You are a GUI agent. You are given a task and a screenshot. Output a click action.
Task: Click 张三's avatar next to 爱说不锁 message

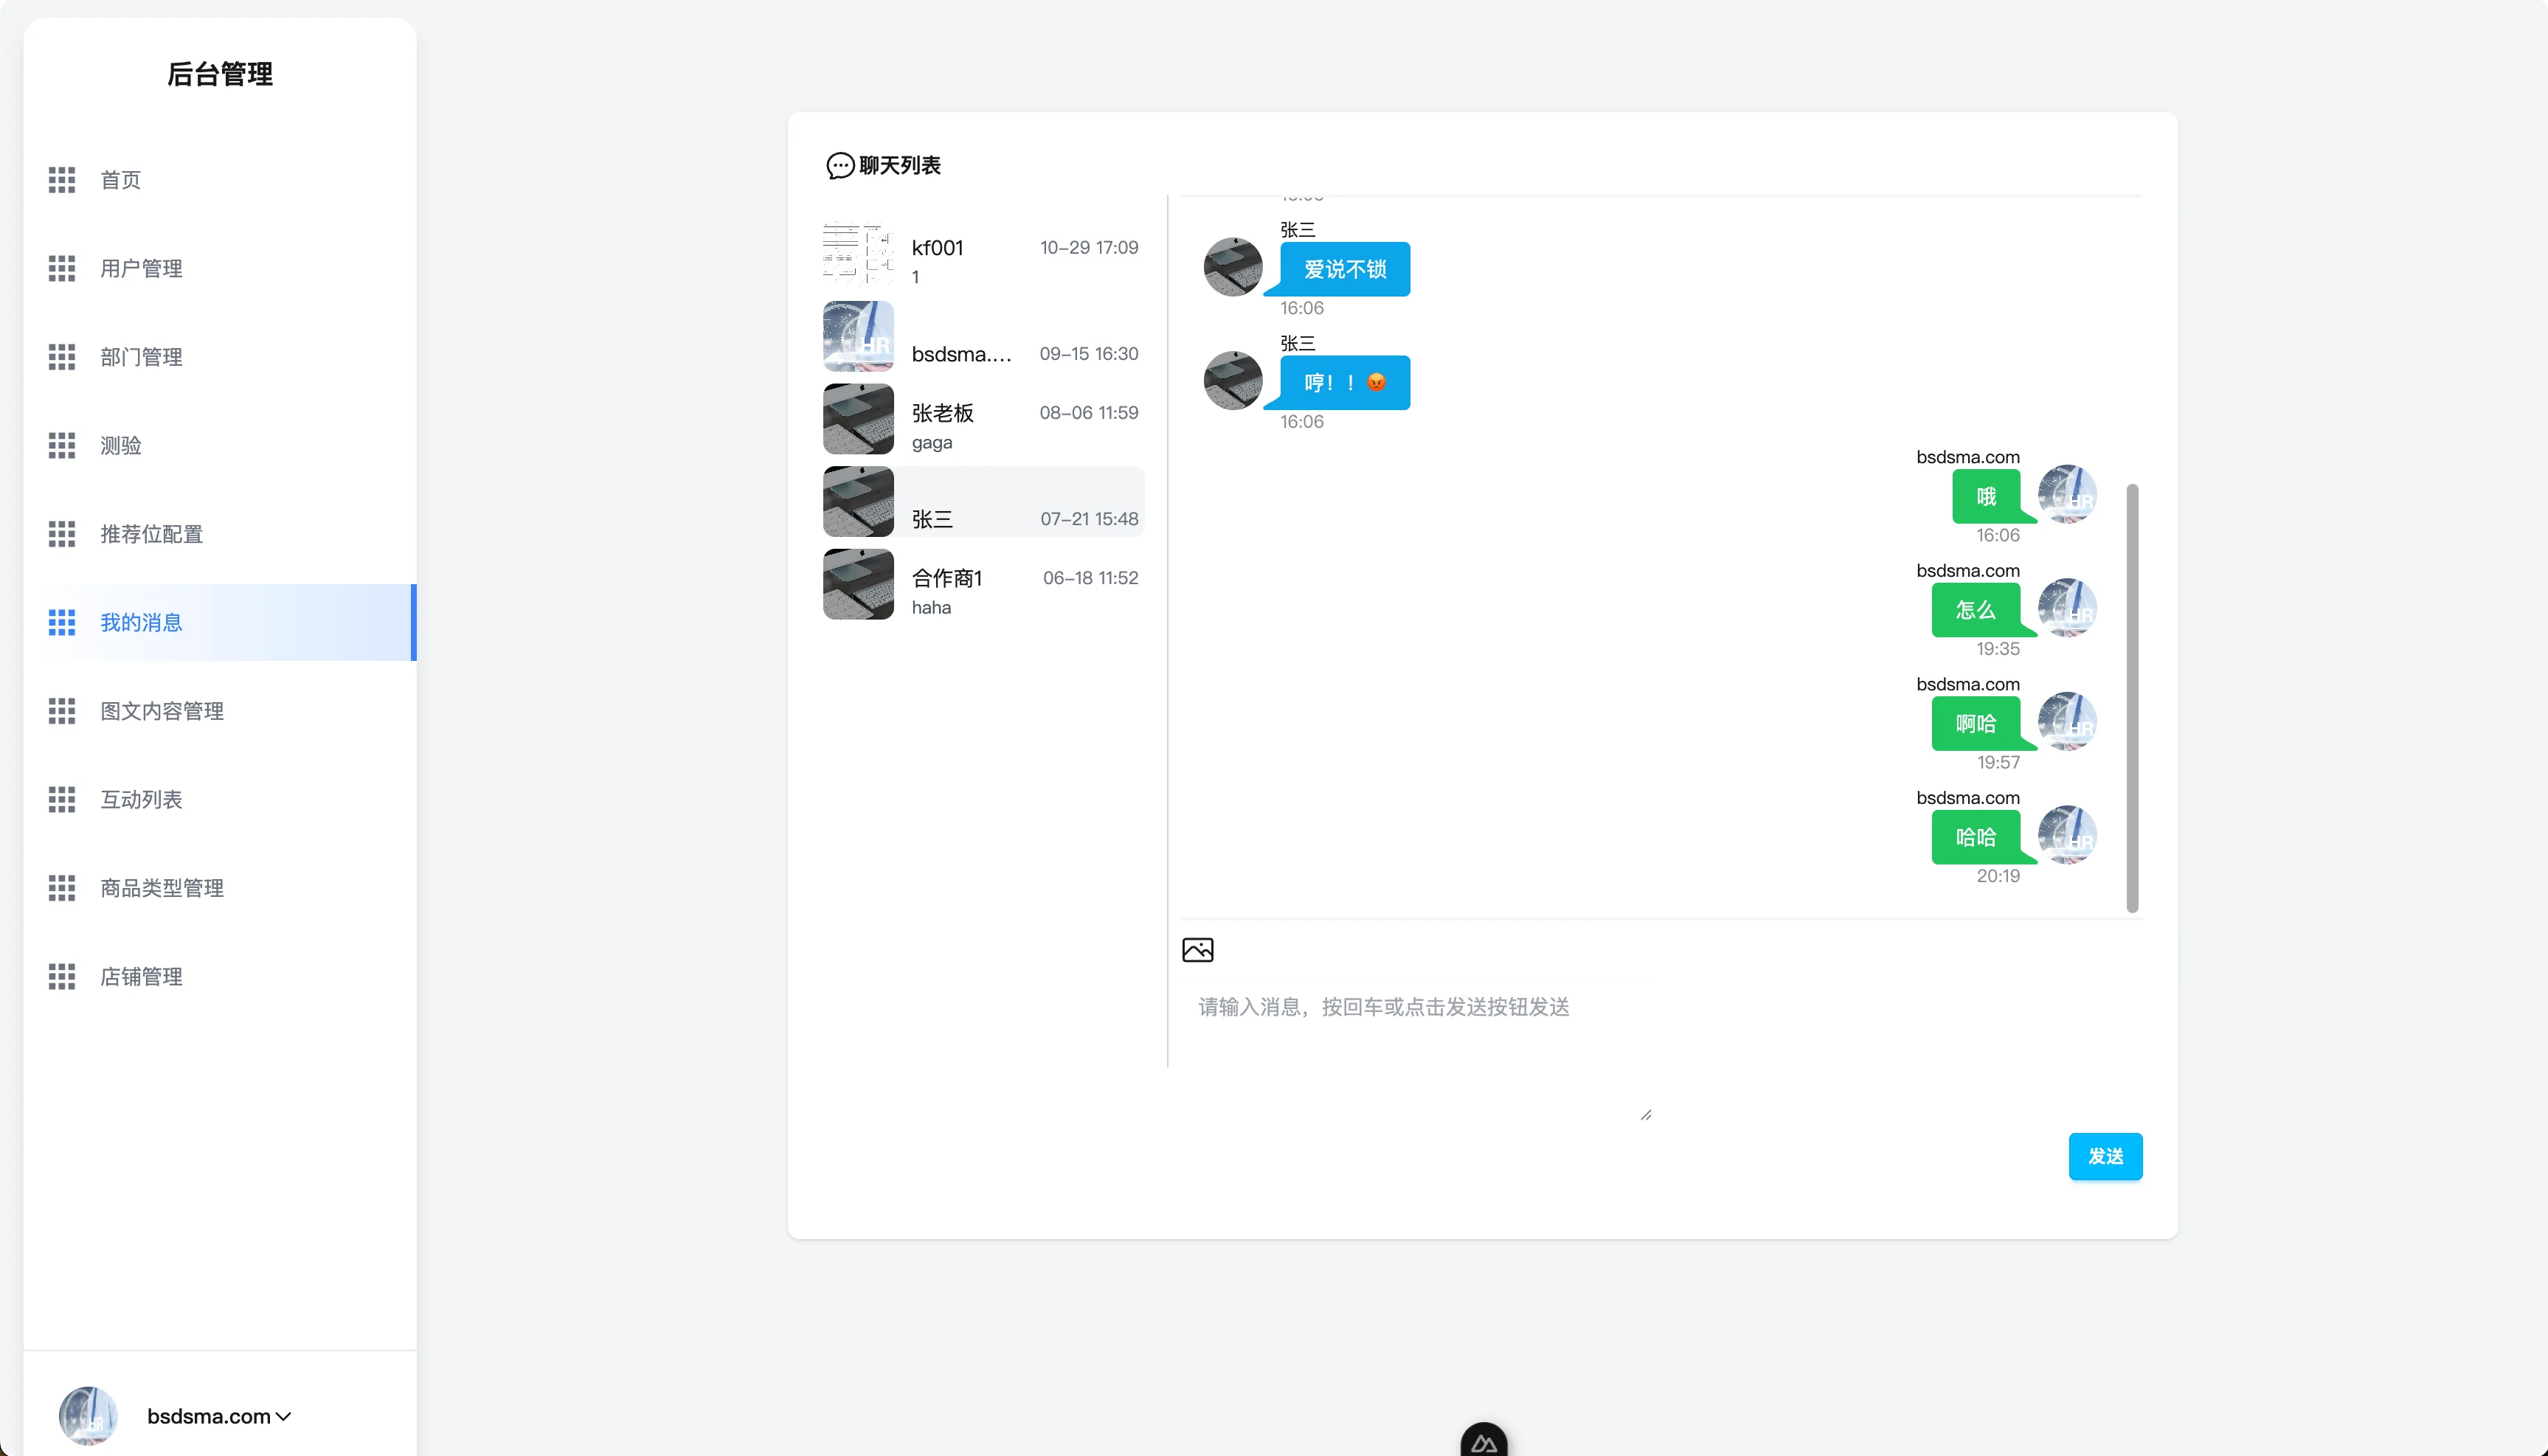1232,267
